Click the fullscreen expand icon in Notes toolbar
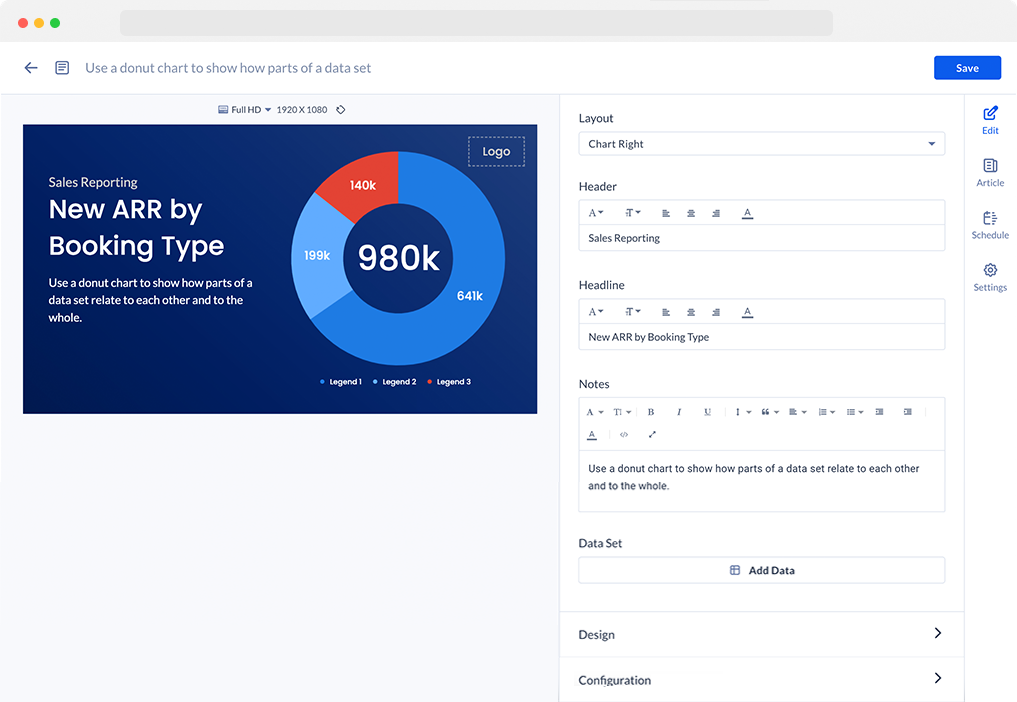This screenshot has width=1017, height=702. click(652, 435)
